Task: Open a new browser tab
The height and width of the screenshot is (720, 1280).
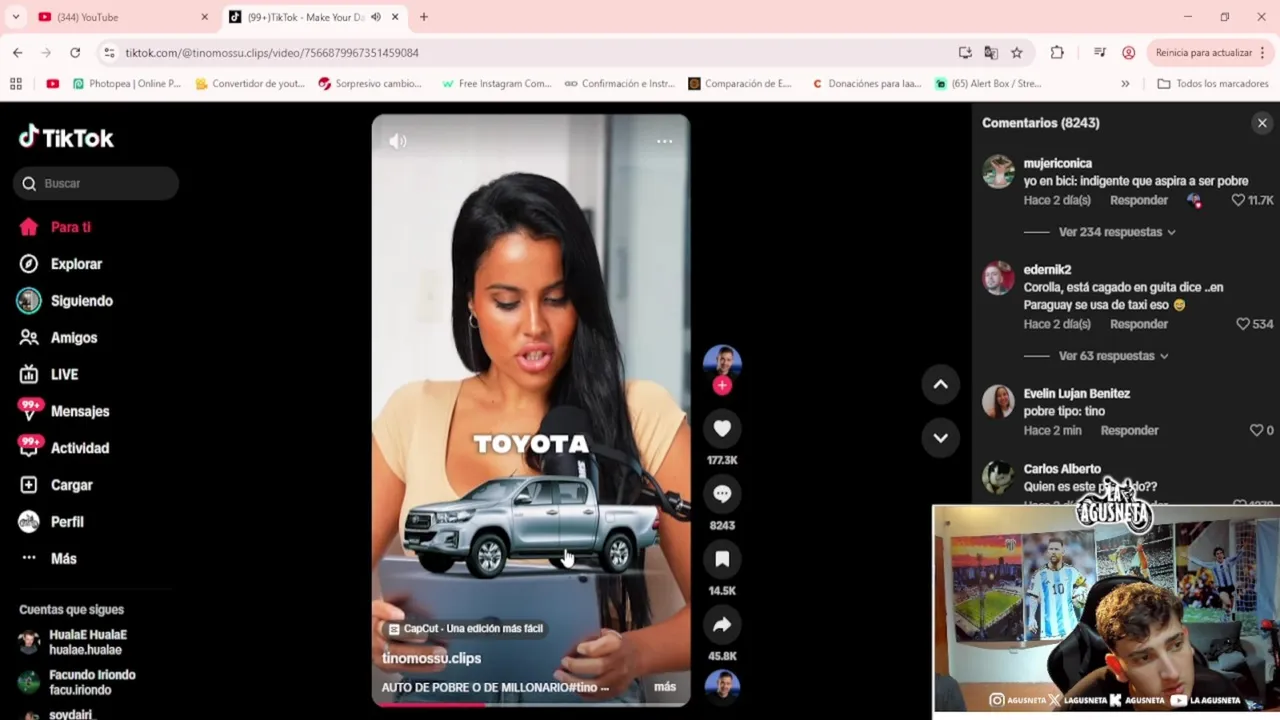Action: pyautogui.click(x=424, y=17)
